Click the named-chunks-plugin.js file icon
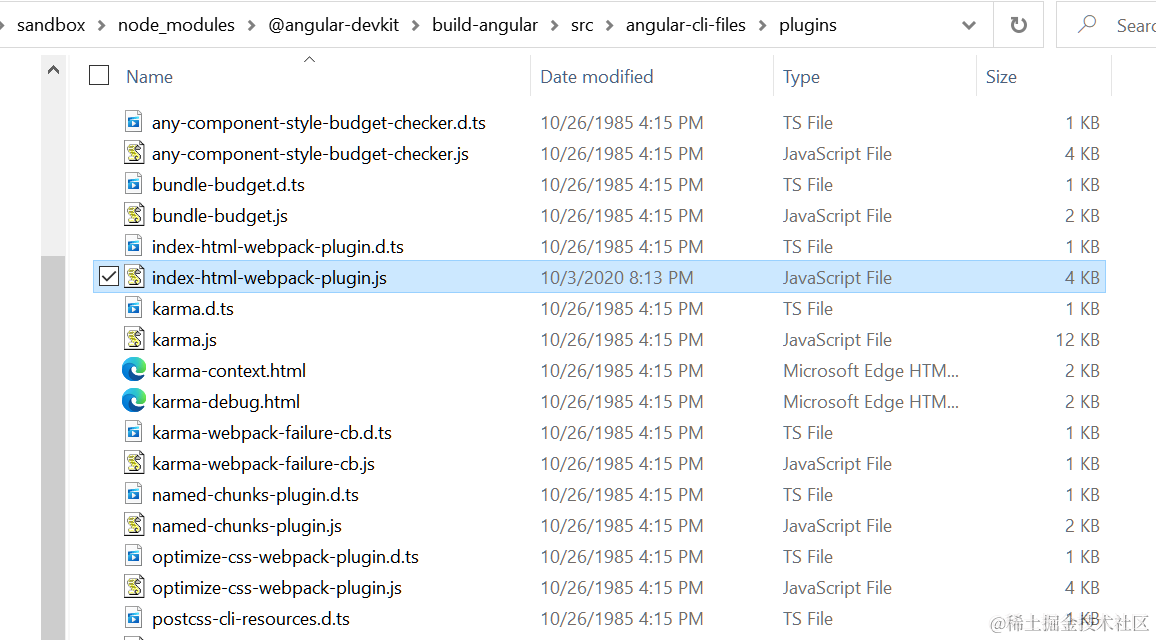Screen dimensions: 1156x640 133,524
